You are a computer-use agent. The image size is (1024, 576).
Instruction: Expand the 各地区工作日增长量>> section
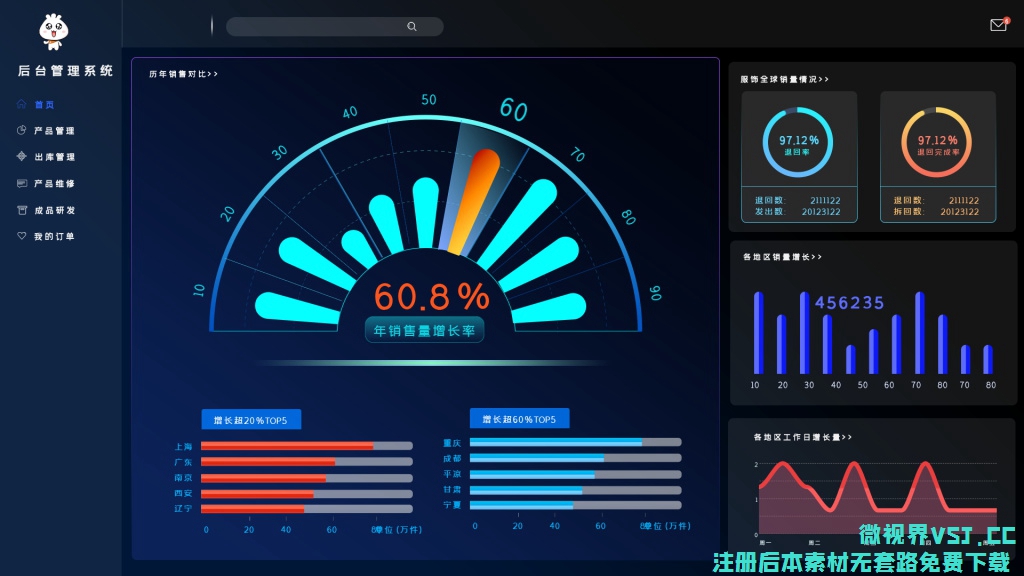coord(802,437)
